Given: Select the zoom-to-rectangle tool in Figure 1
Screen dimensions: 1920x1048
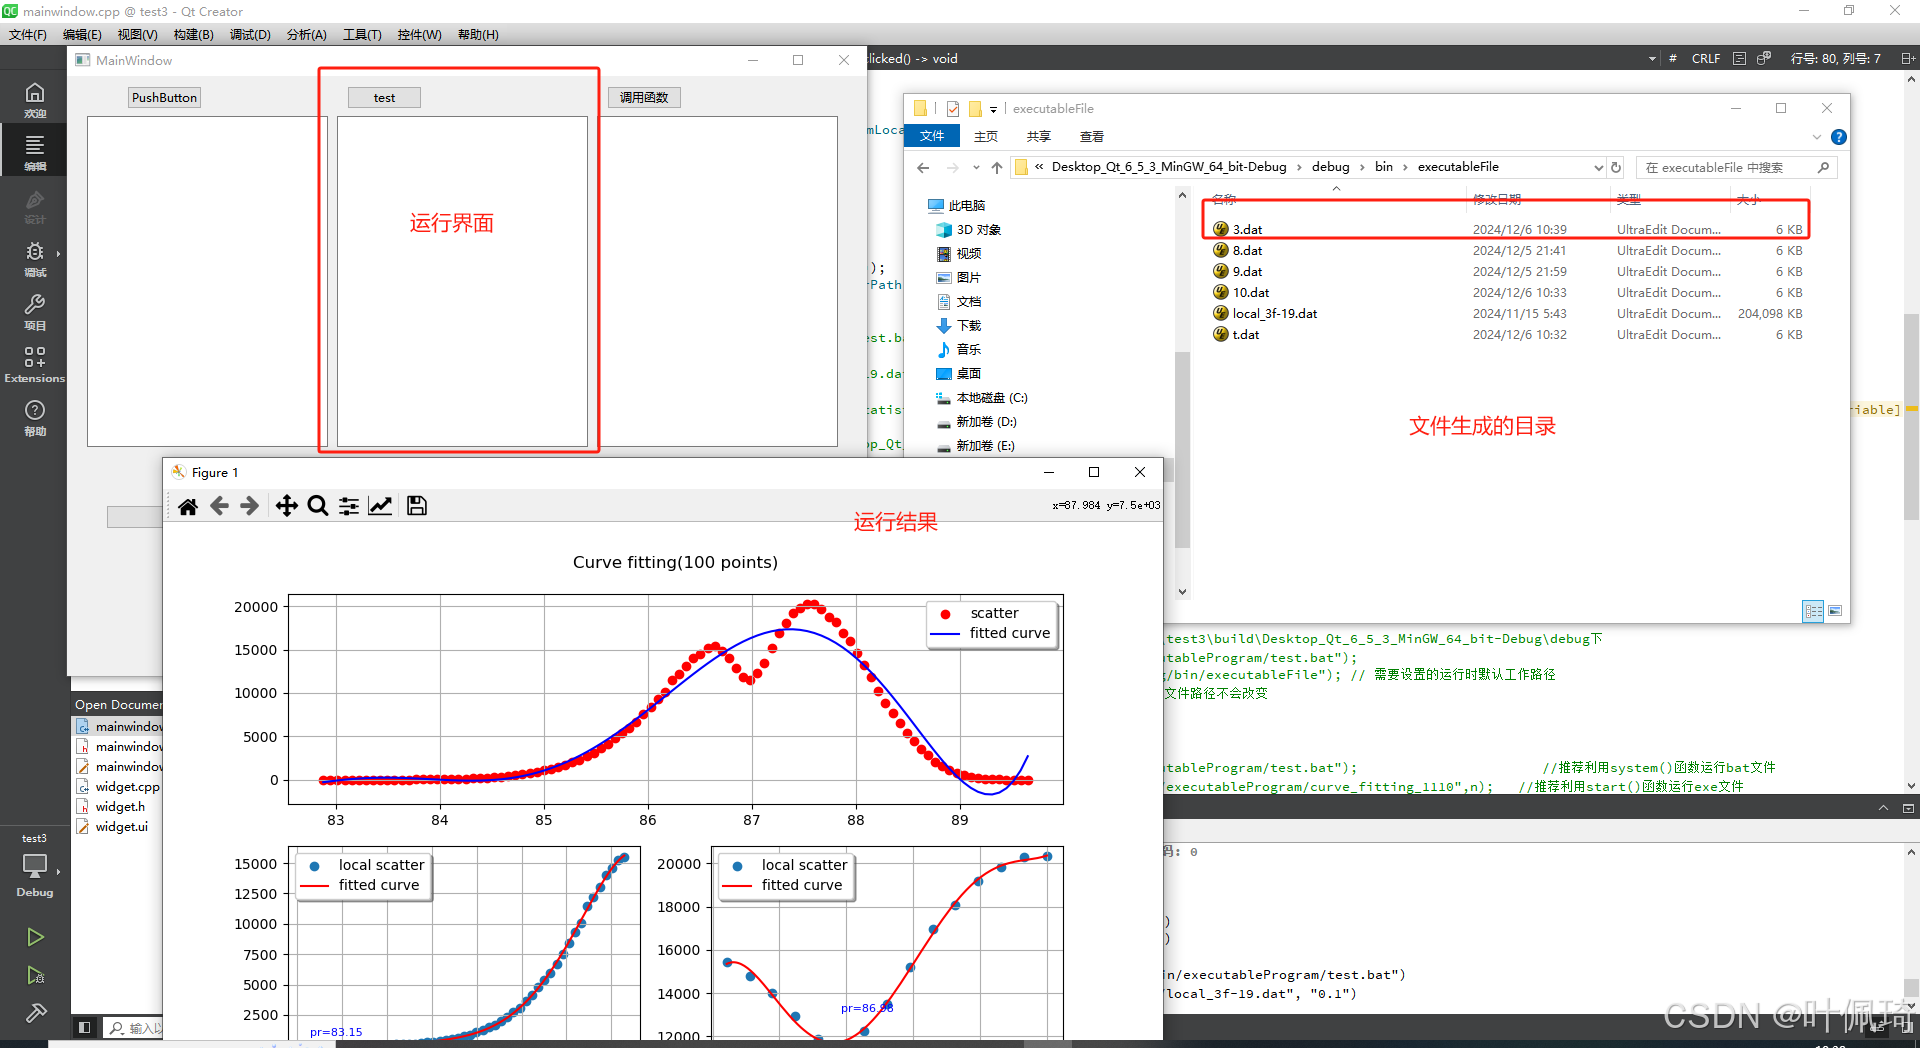Looking at the screenshot, I should point(317,505).
